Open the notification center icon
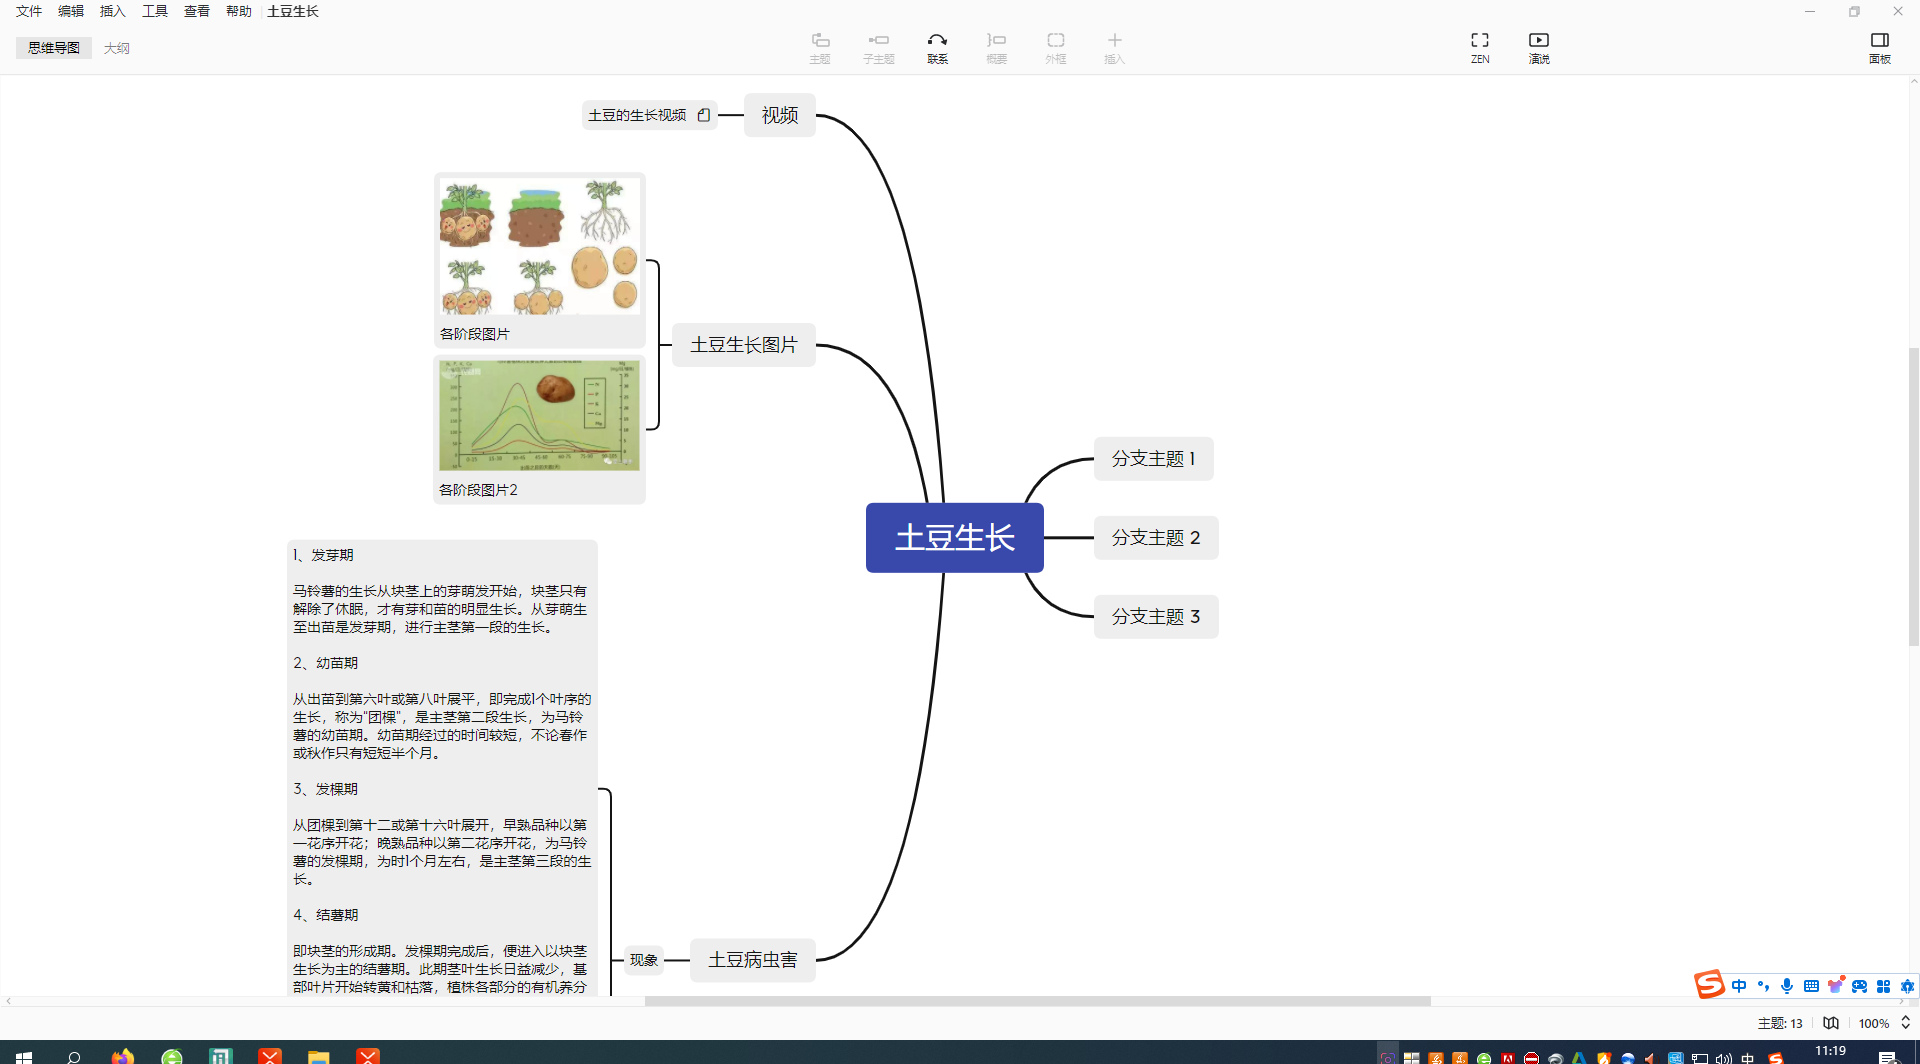 [x=1888, y=1057]
